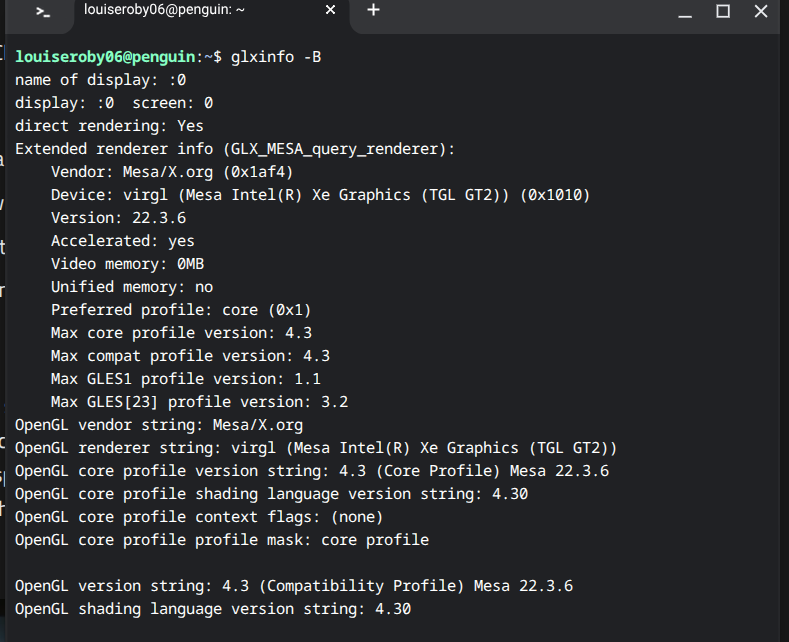Click the 'direct rendering: Yes' line
The height and width of the screenshot is (642, 789).
point(109,125)
